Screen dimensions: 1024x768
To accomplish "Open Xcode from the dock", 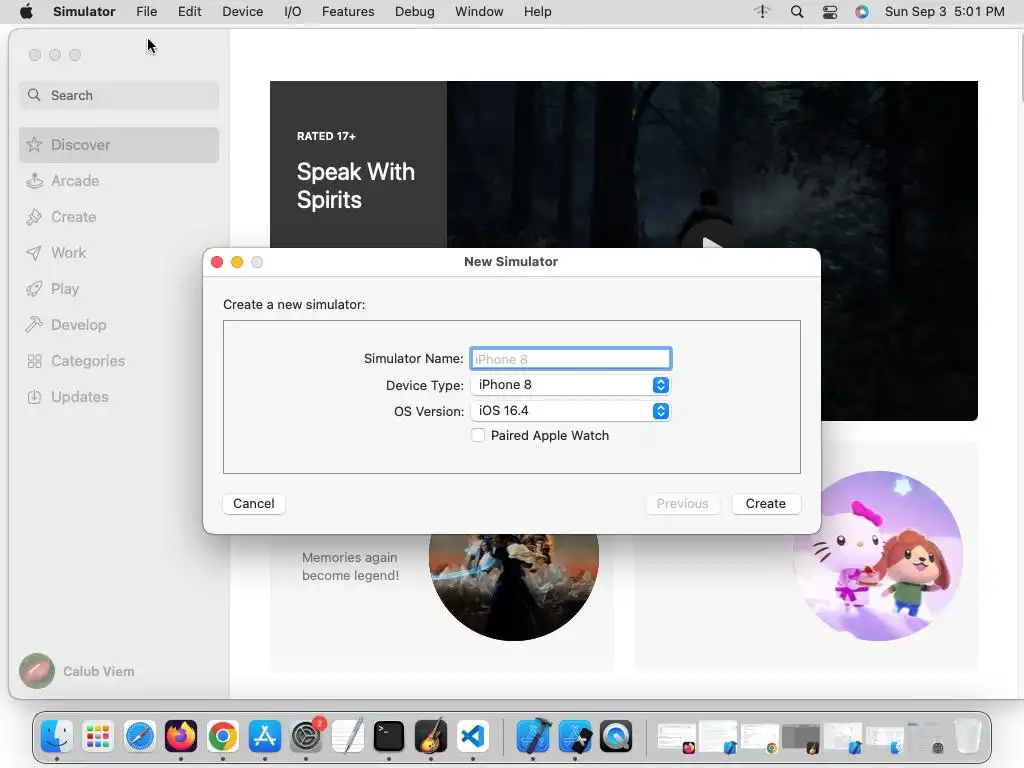I will click(x=533, y=737).
